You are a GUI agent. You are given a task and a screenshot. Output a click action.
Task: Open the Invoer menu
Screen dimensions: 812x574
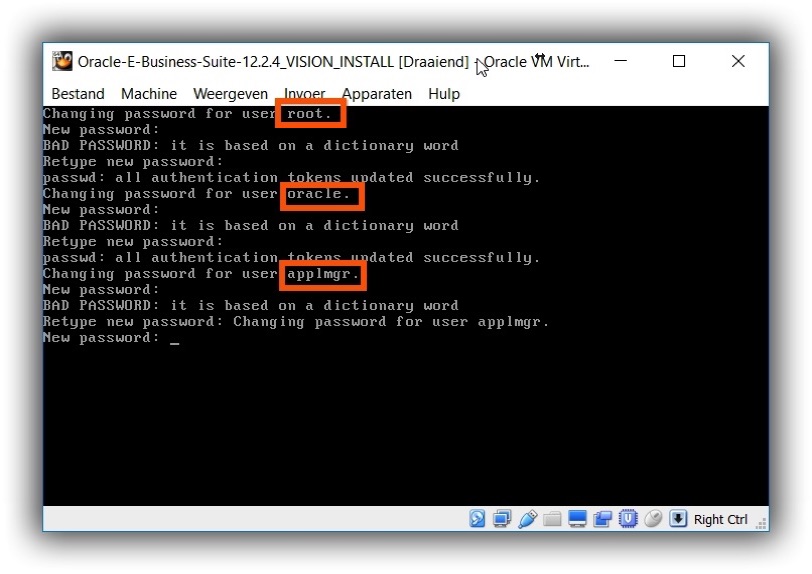pos(304,94)
